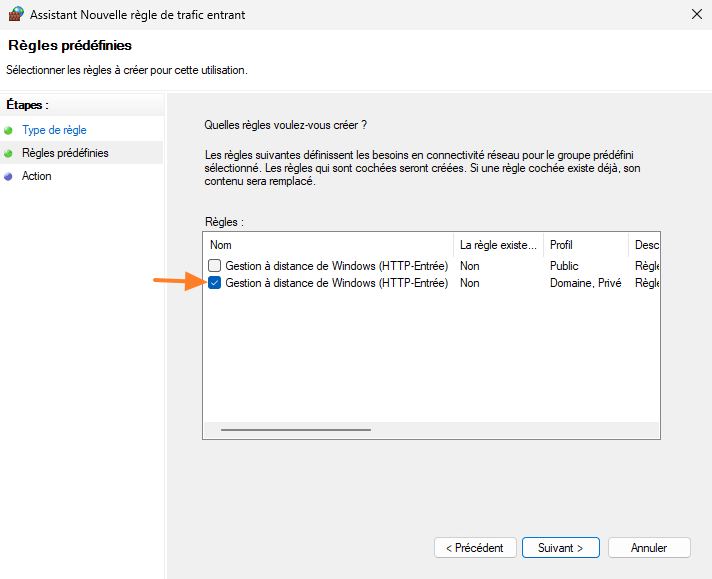Click the firewall wizard title bar icon
Image resolution: width=712 pixels, height=579 pixels.
(x=15, y=15)
